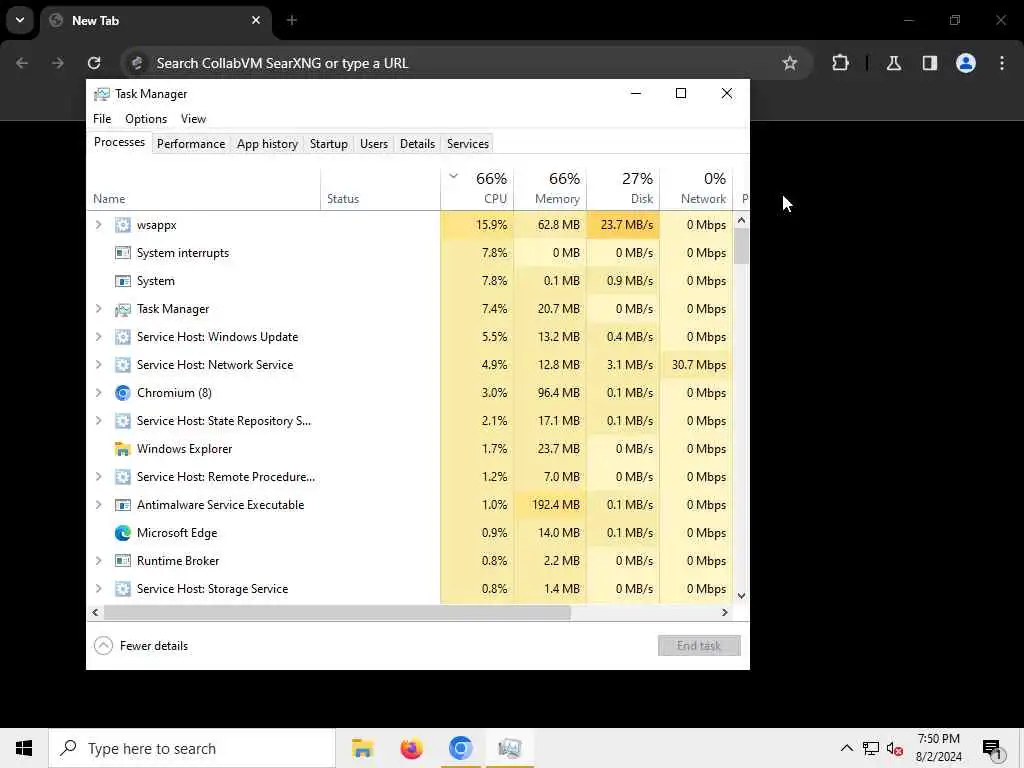Open the browser profile avatar
Screen dimensions: 1024x768
tap(966, 63)
